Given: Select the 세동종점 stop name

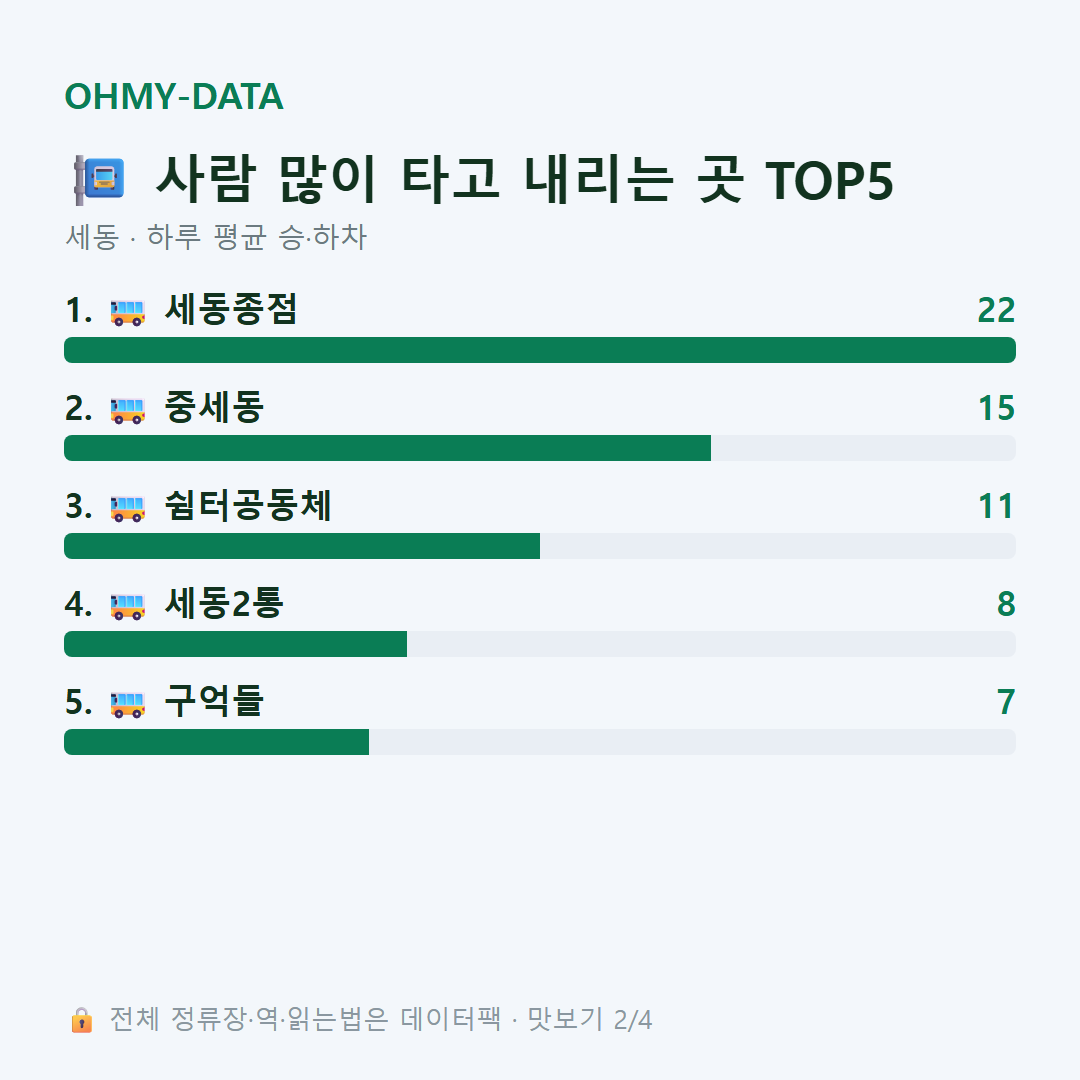Looking at the screenshot, I should 231,309.
